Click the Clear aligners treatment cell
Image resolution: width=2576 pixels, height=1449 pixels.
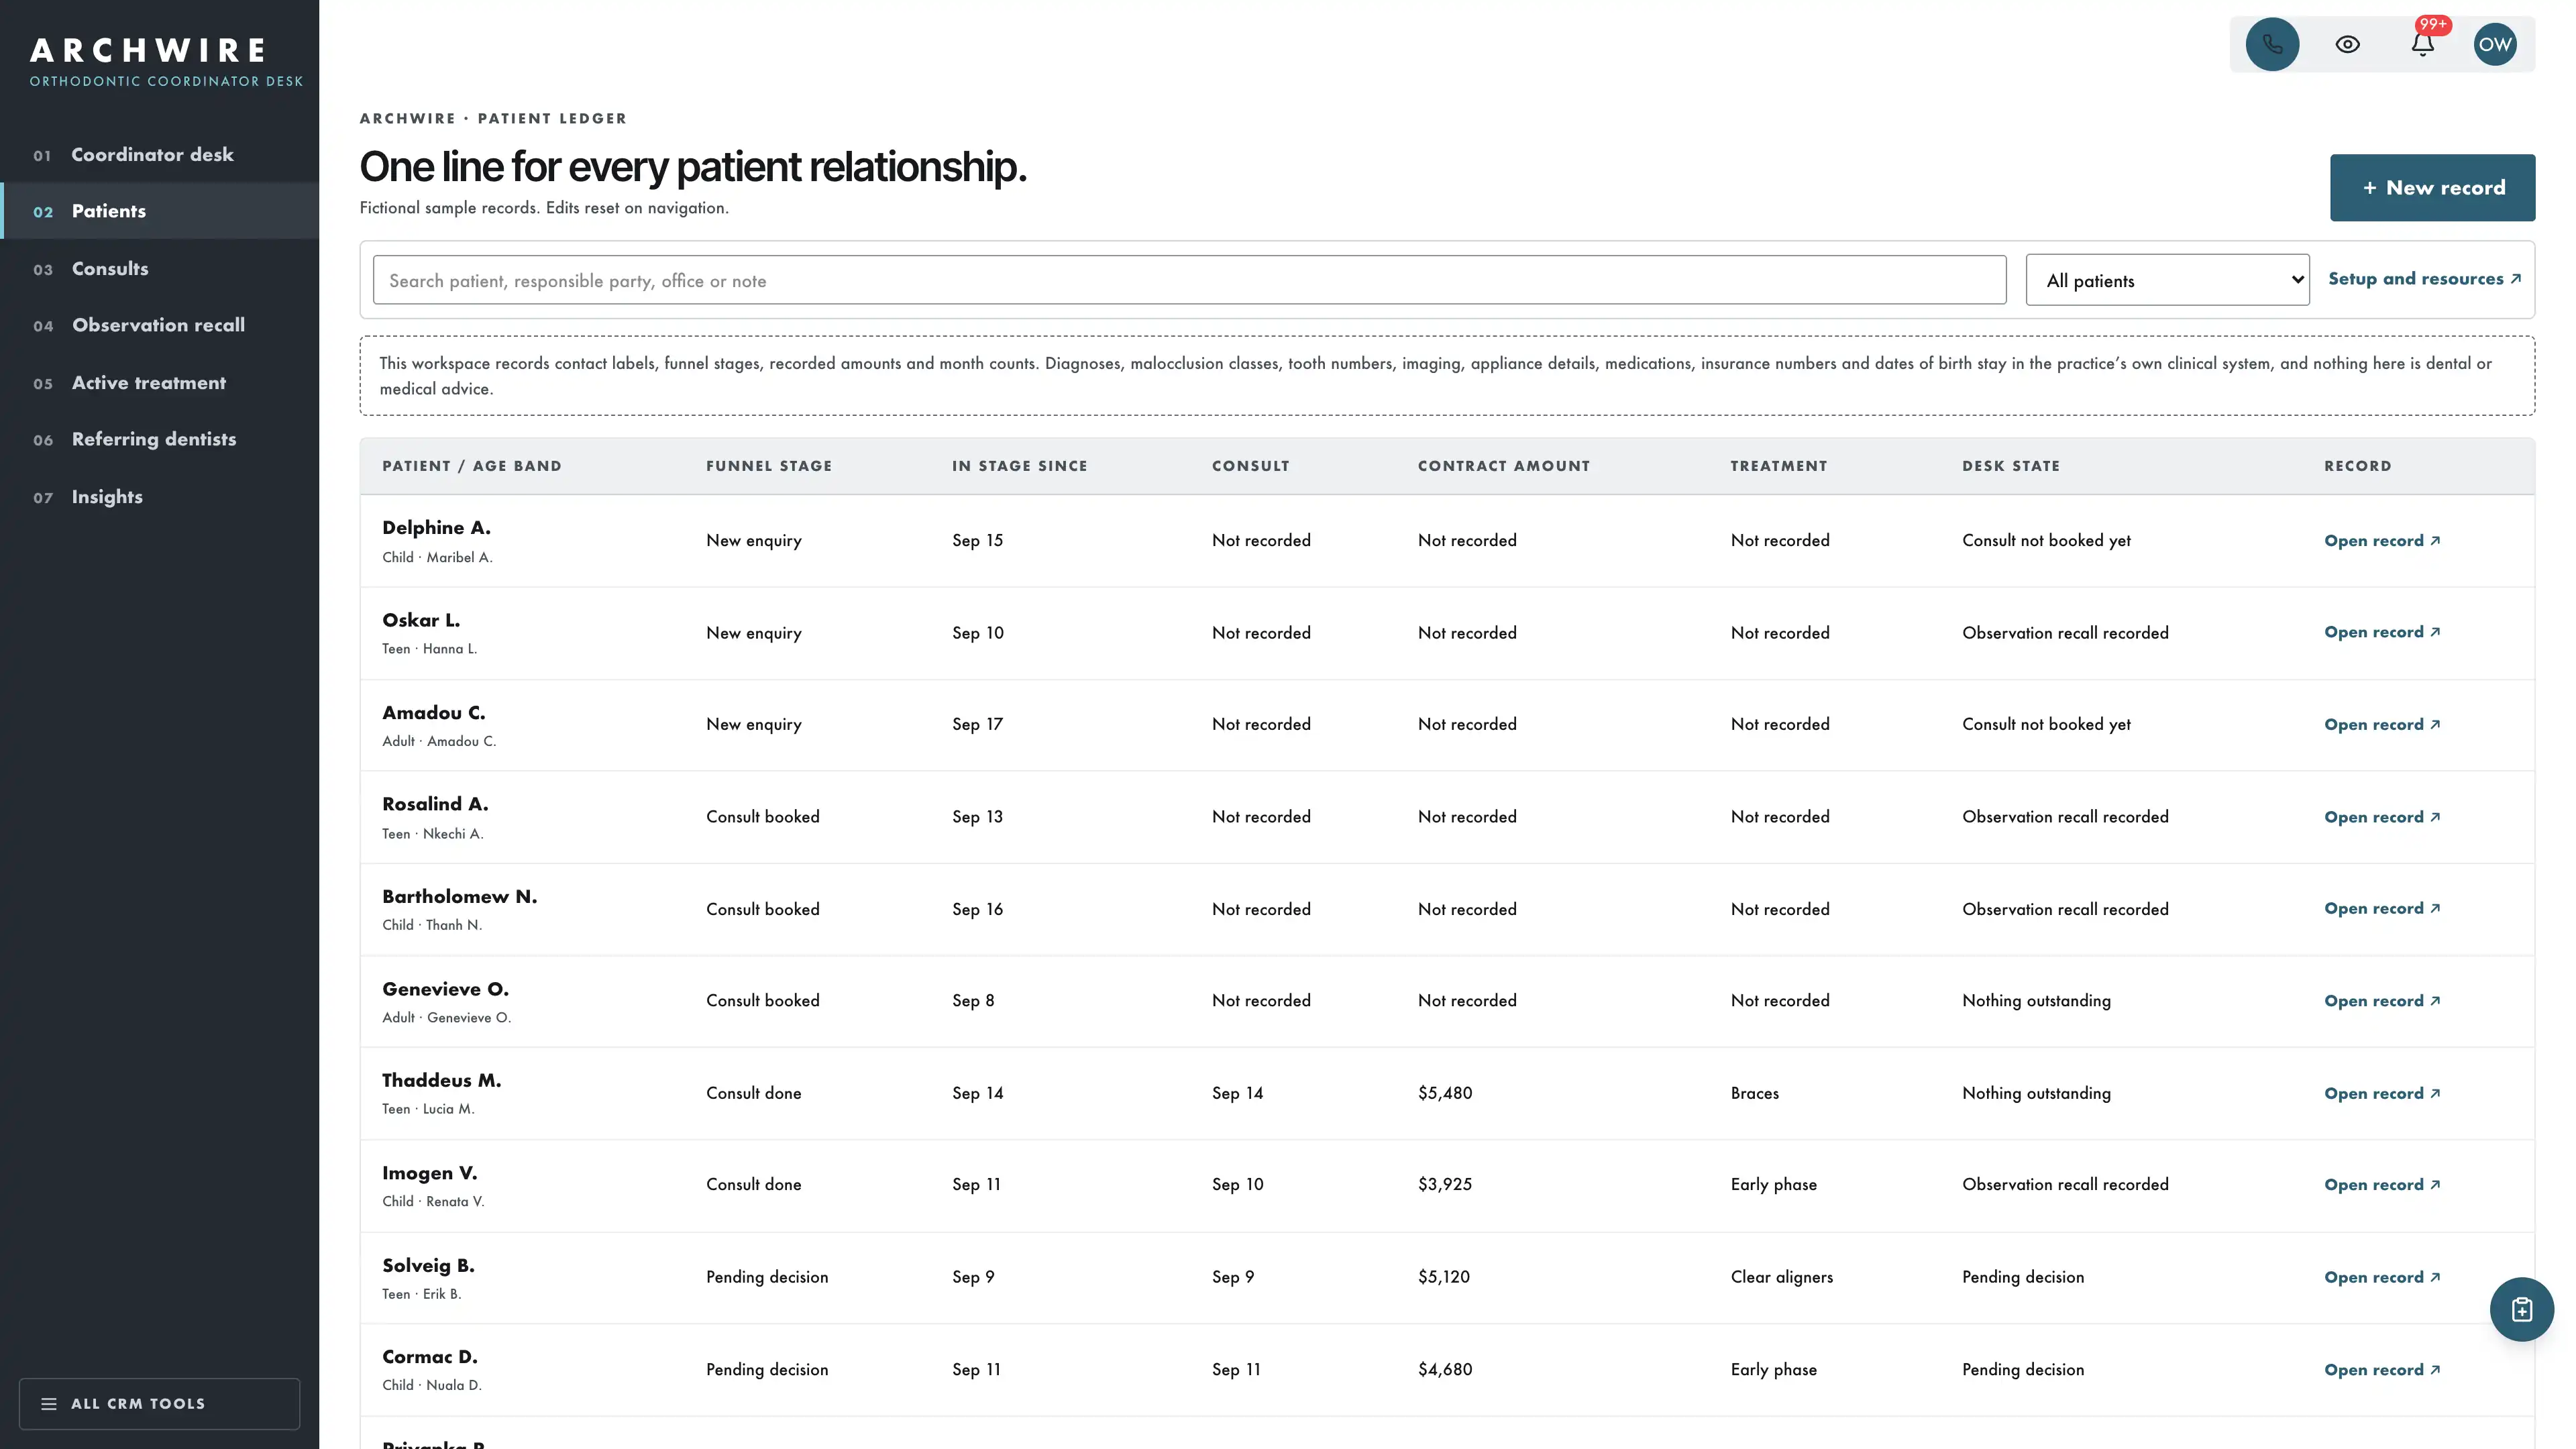(1781, 1277)
